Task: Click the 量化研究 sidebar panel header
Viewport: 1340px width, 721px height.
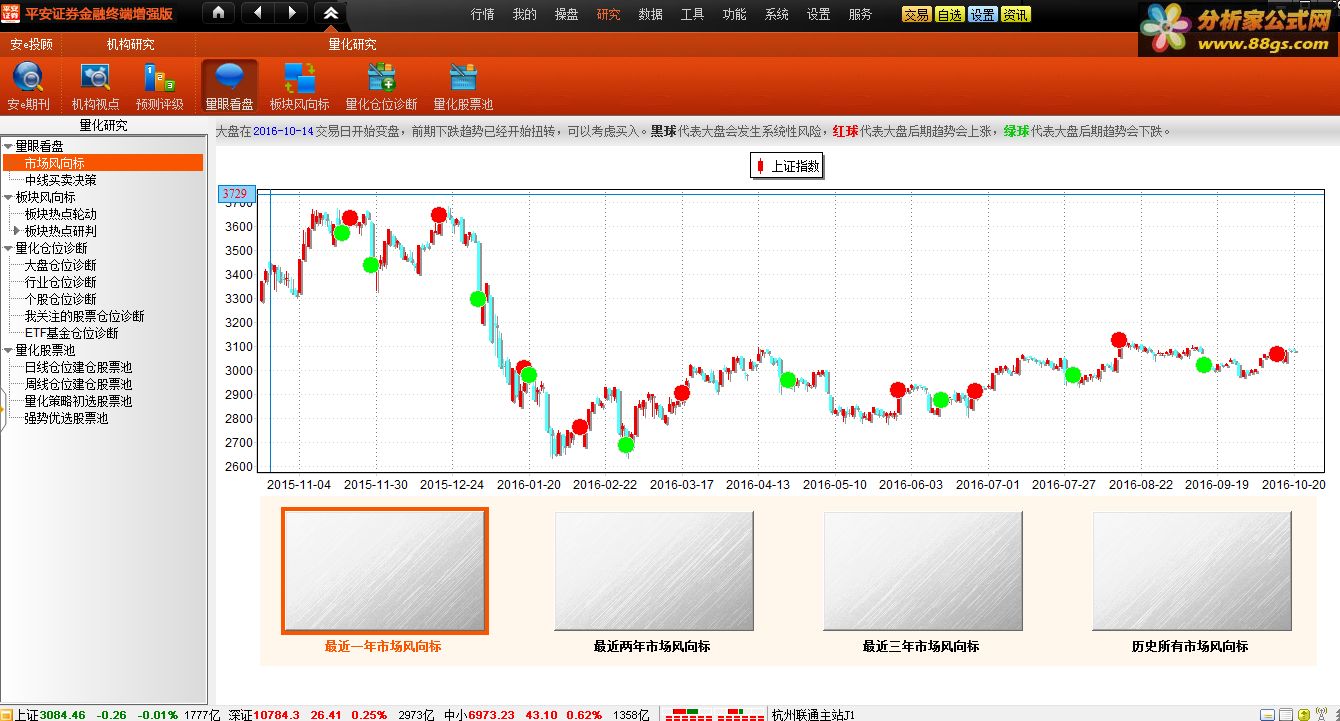Action: pyautogui.click(x=104, y=126)
